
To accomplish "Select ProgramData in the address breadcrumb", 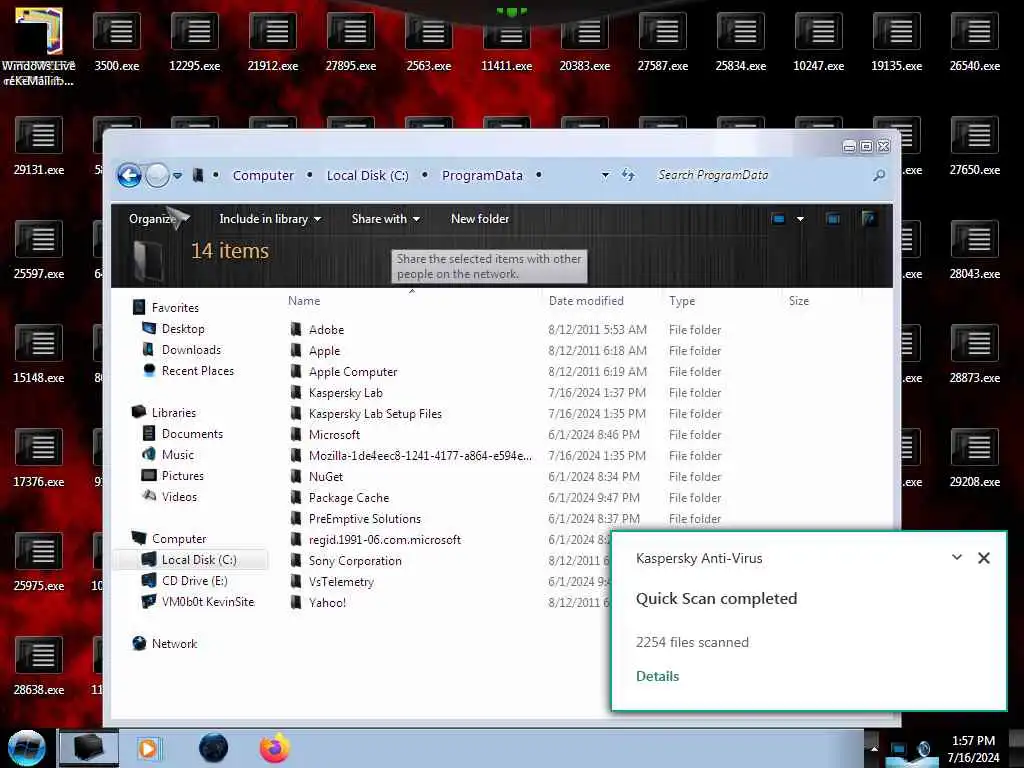I will (482, 175).
